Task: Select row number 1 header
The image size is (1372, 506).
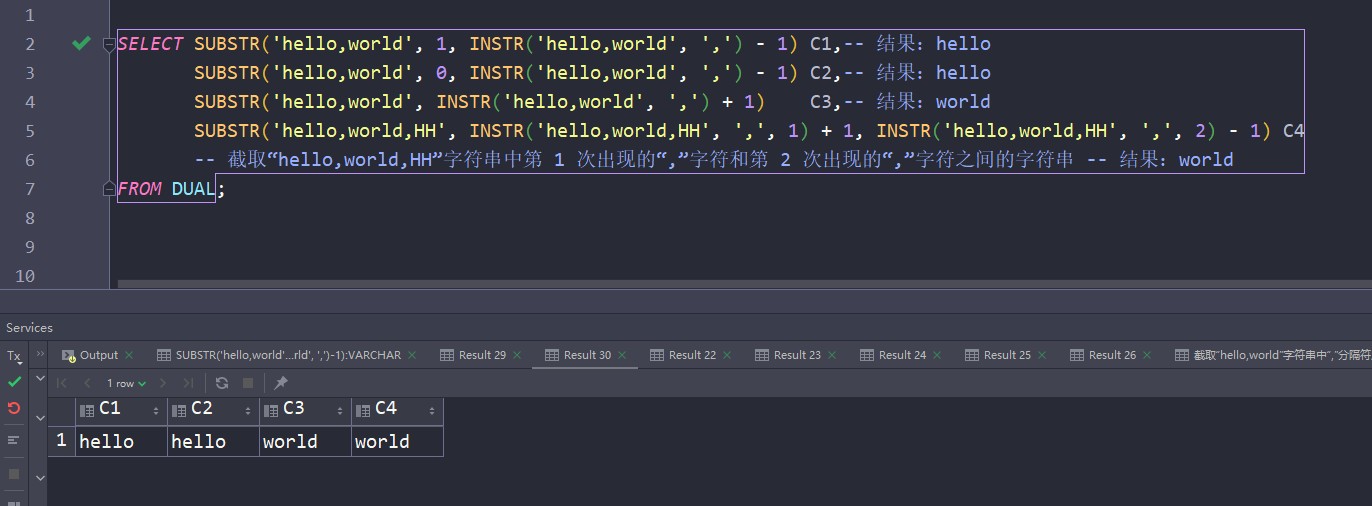Action: click(x=61, y=441)
